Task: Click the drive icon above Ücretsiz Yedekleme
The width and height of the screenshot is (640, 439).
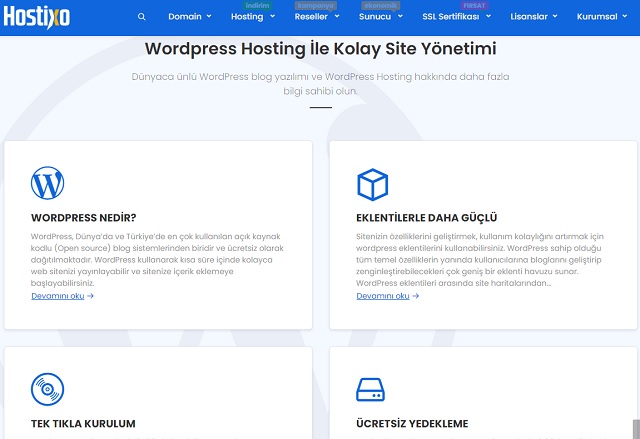Action: [371, 390]
